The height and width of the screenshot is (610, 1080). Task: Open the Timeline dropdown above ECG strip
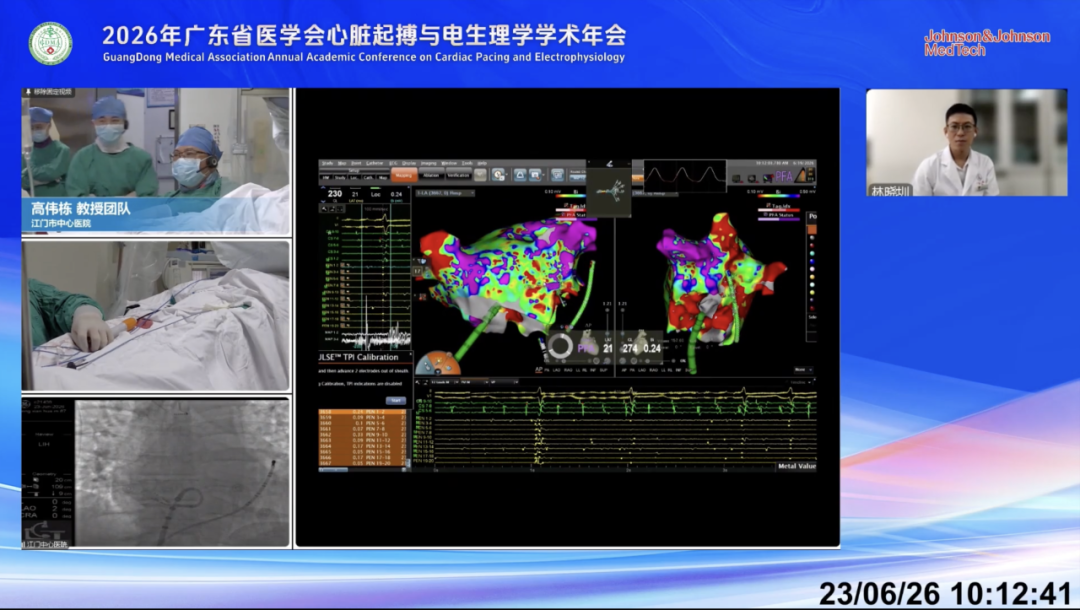[x=800, y=382]
